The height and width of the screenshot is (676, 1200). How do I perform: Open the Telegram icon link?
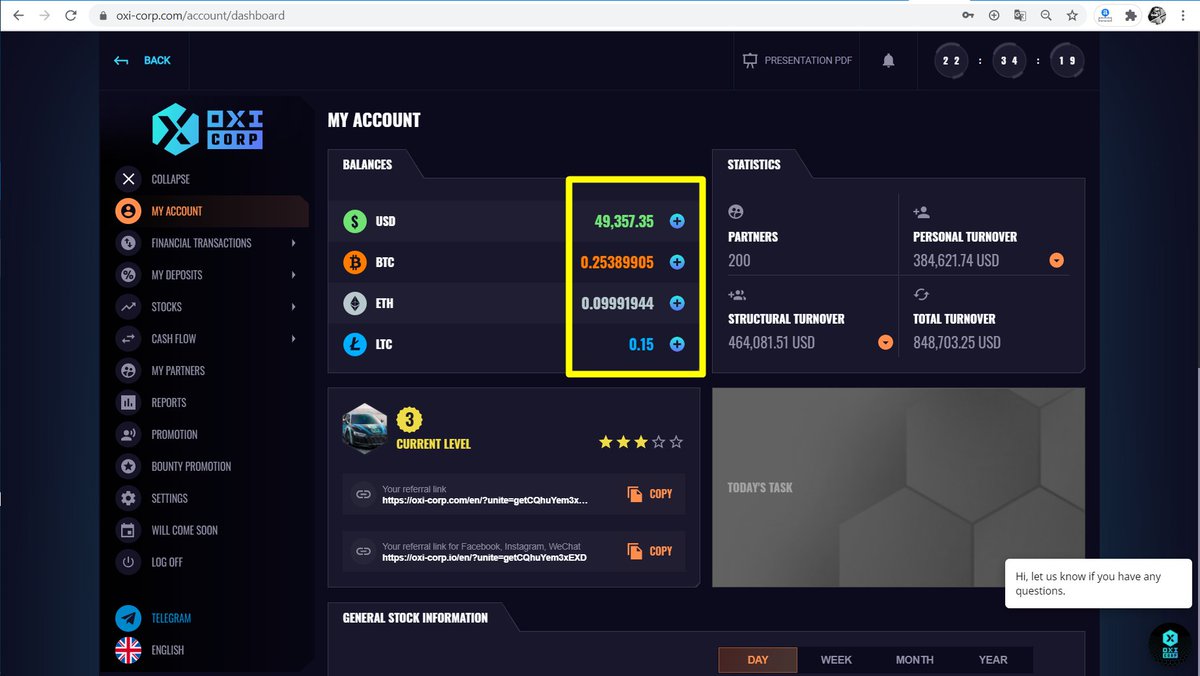pyautogui.click(x=128, y=618)
